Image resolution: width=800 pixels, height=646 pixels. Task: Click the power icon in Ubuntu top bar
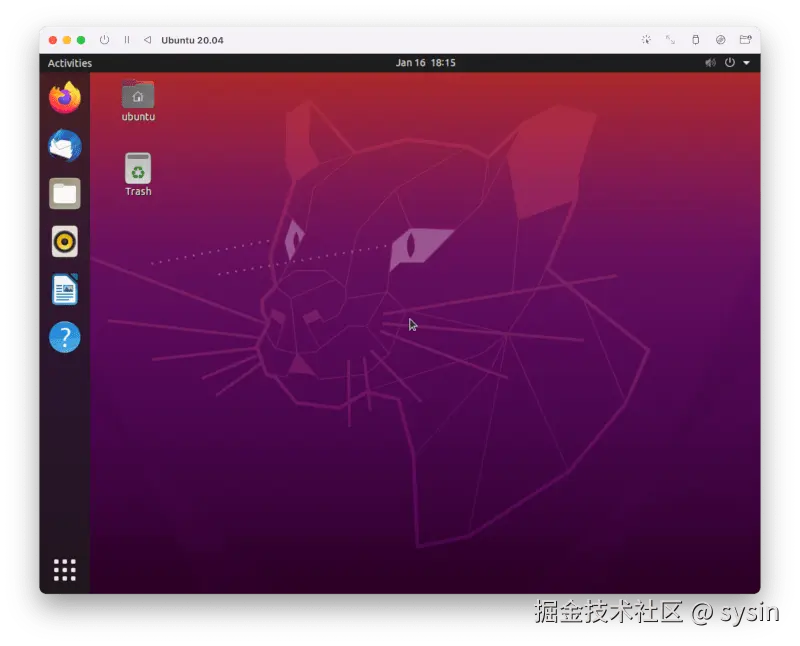point(730,63)
